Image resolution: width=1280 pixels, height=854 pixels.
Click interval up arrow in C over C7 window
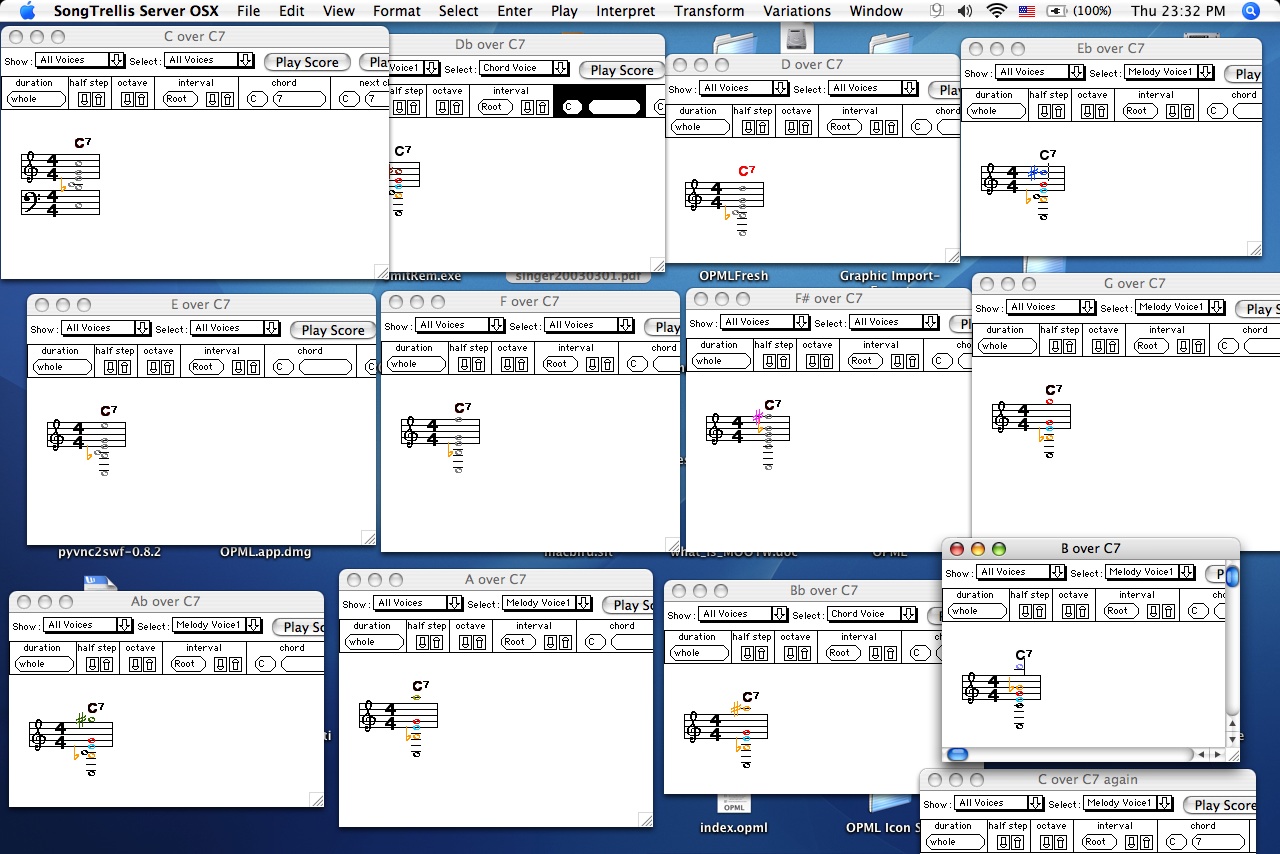pos(227,99)
